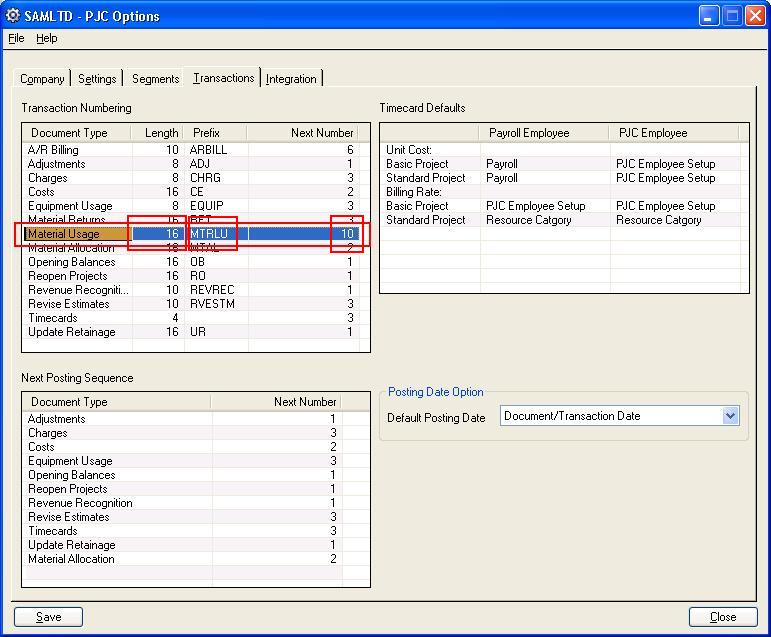The width and height of the screenshot is (771, 637).
Task: Click the PJC Employee column header
Action: (x=653, y=133)
